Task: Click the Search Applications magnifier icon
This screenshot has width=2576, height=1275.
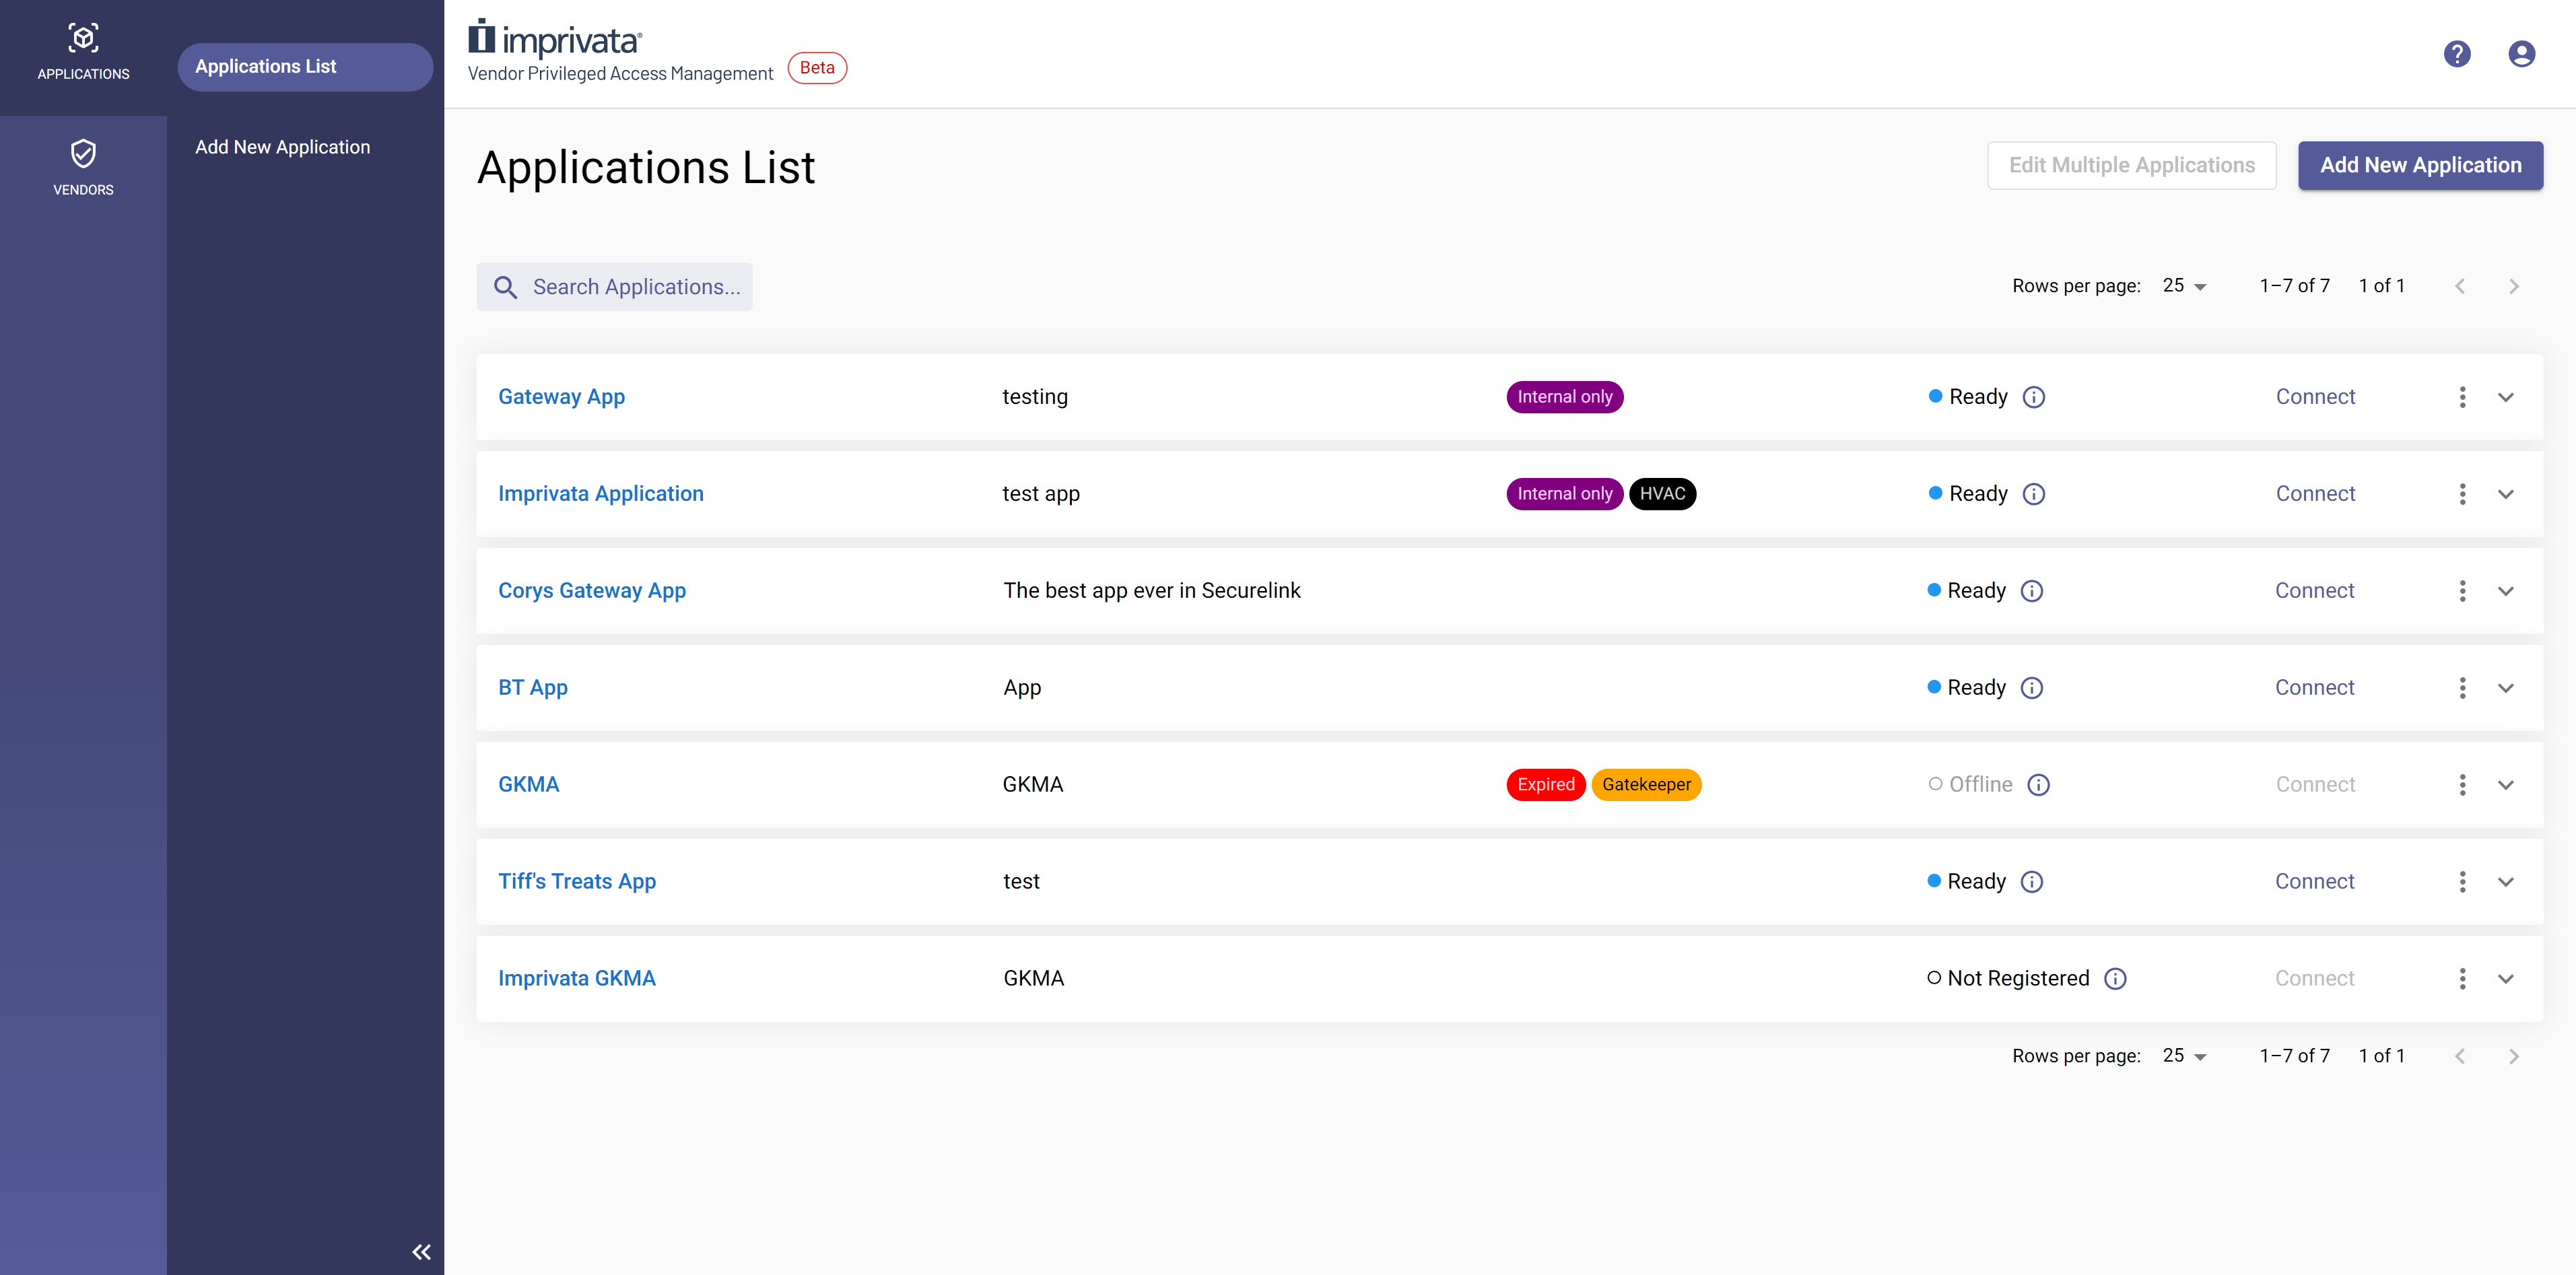Action: (506, 287)
